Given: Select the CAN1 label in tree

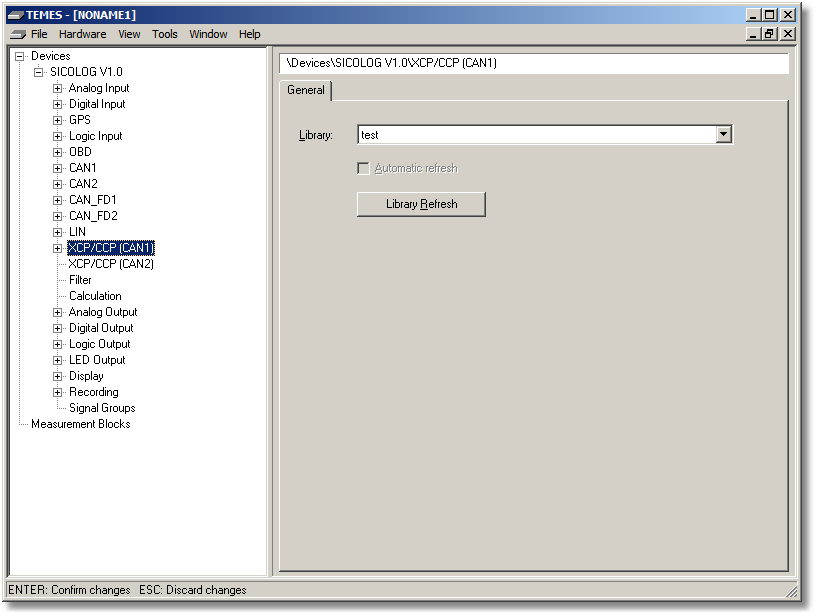Looking at the screenshot, I should pyautogui.click(x=82, y=168).
